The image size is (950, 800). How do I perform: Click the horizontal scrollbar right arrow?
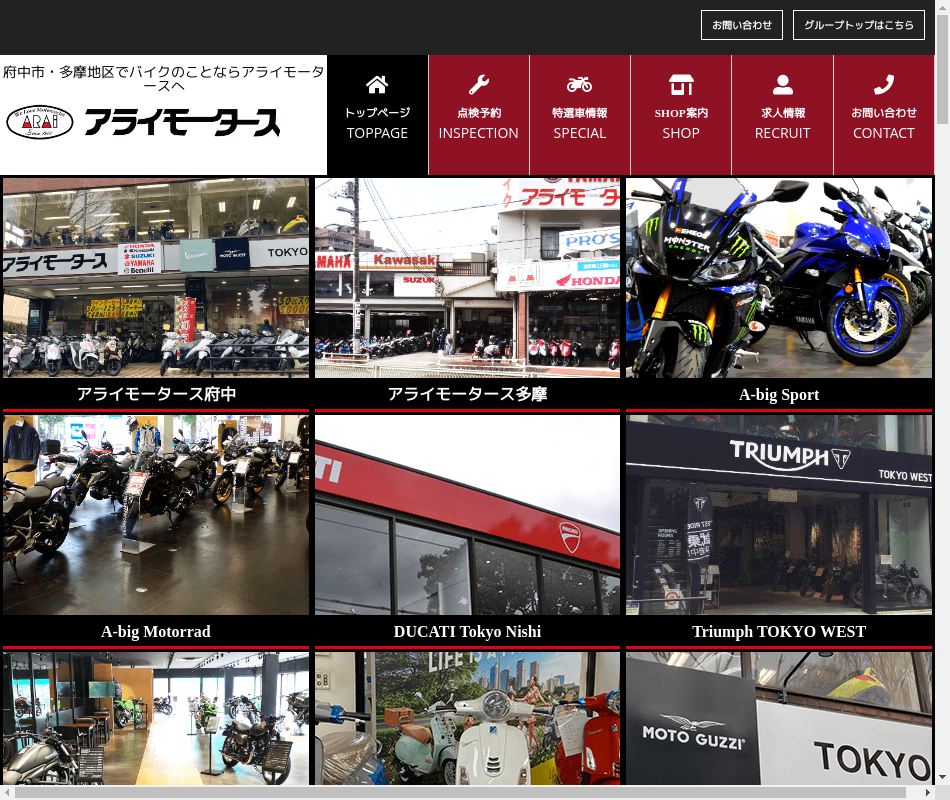pos(927,792)
